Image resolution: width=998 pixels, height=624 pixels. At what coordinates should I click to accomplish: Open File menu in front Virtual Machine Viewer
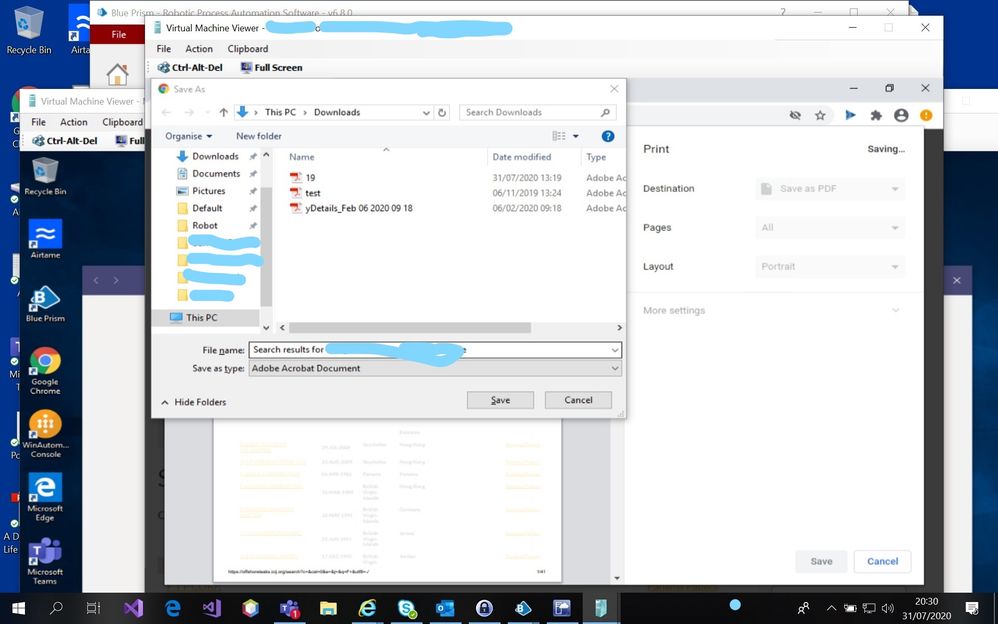pyautogui.click(x=164, y=48)
